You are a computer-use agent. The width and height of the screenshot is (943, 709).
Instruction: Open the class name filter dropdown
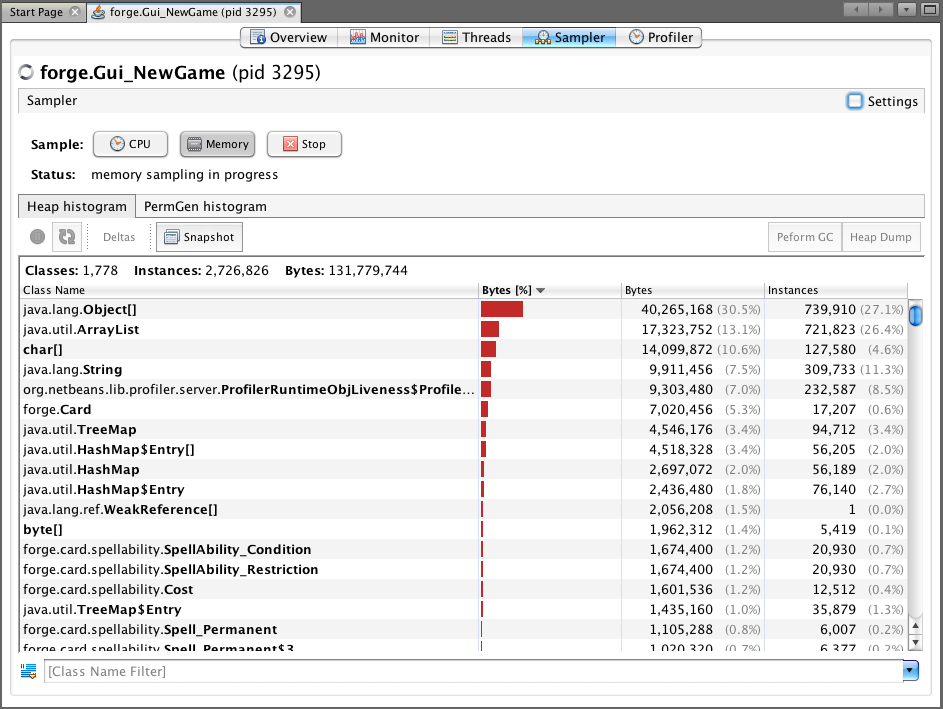point(910,671)
